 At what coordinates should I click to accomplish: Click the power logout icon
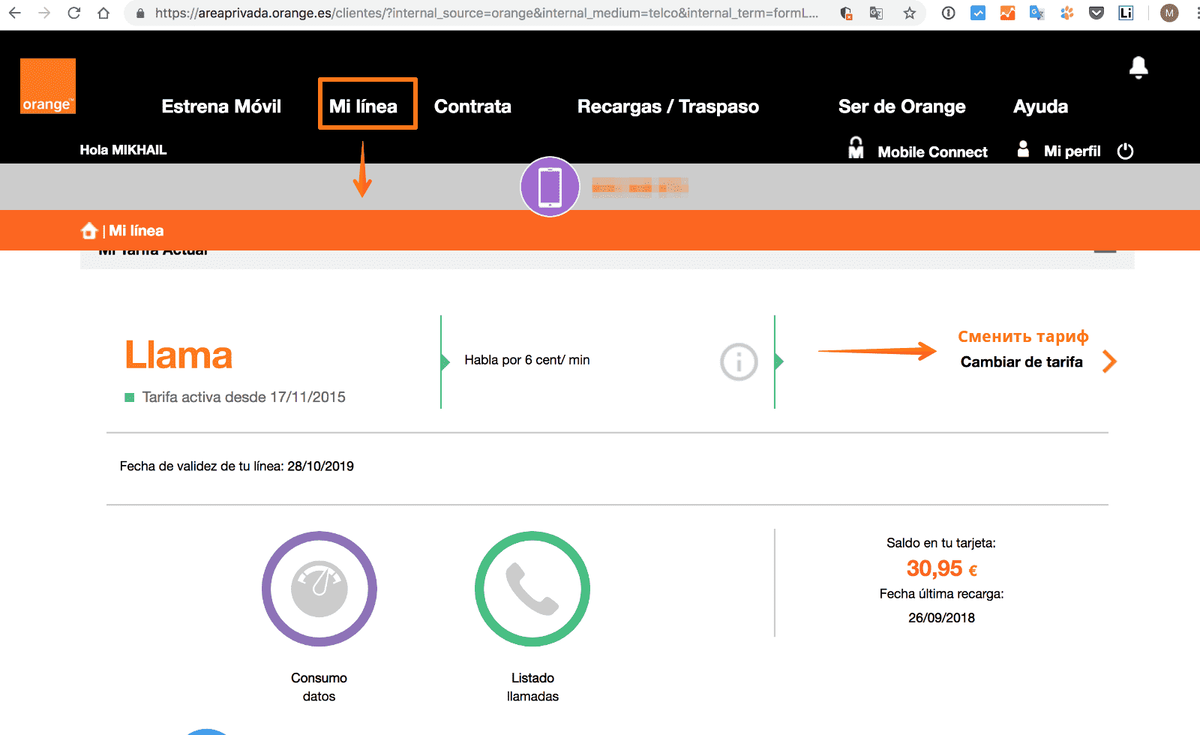point(1125,152)
